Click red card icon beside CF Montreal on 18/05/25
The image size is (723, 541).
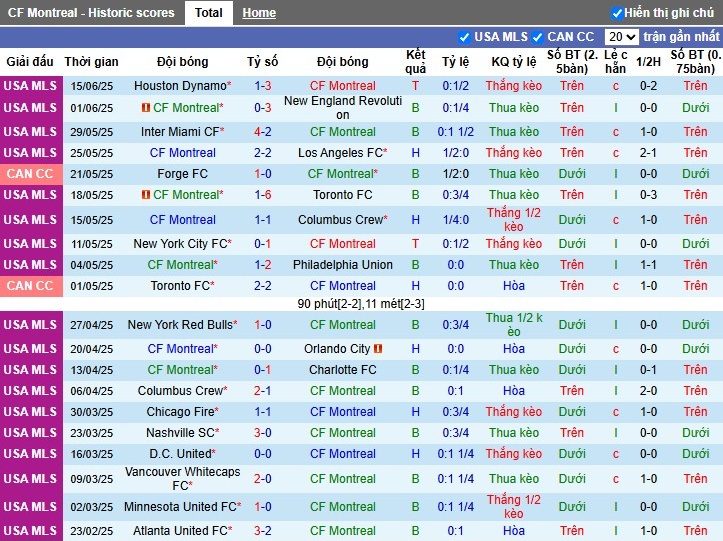[x=146, y=195]
